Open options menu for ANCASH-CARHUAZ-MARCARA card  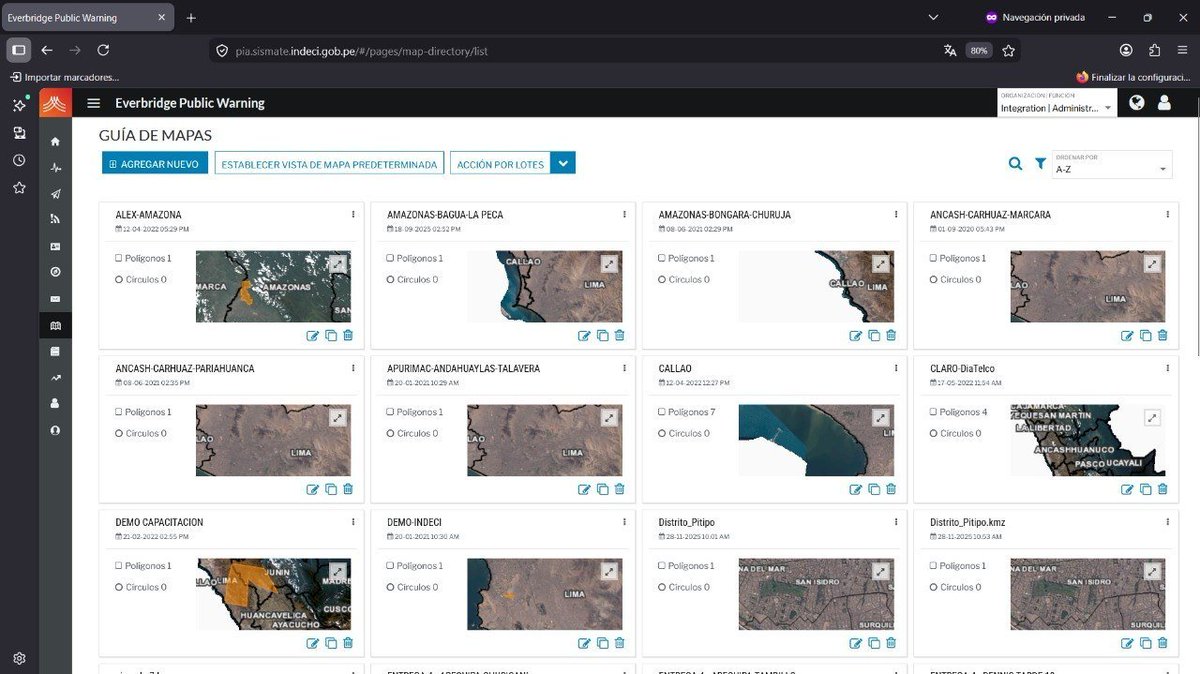pos(1167,214)
